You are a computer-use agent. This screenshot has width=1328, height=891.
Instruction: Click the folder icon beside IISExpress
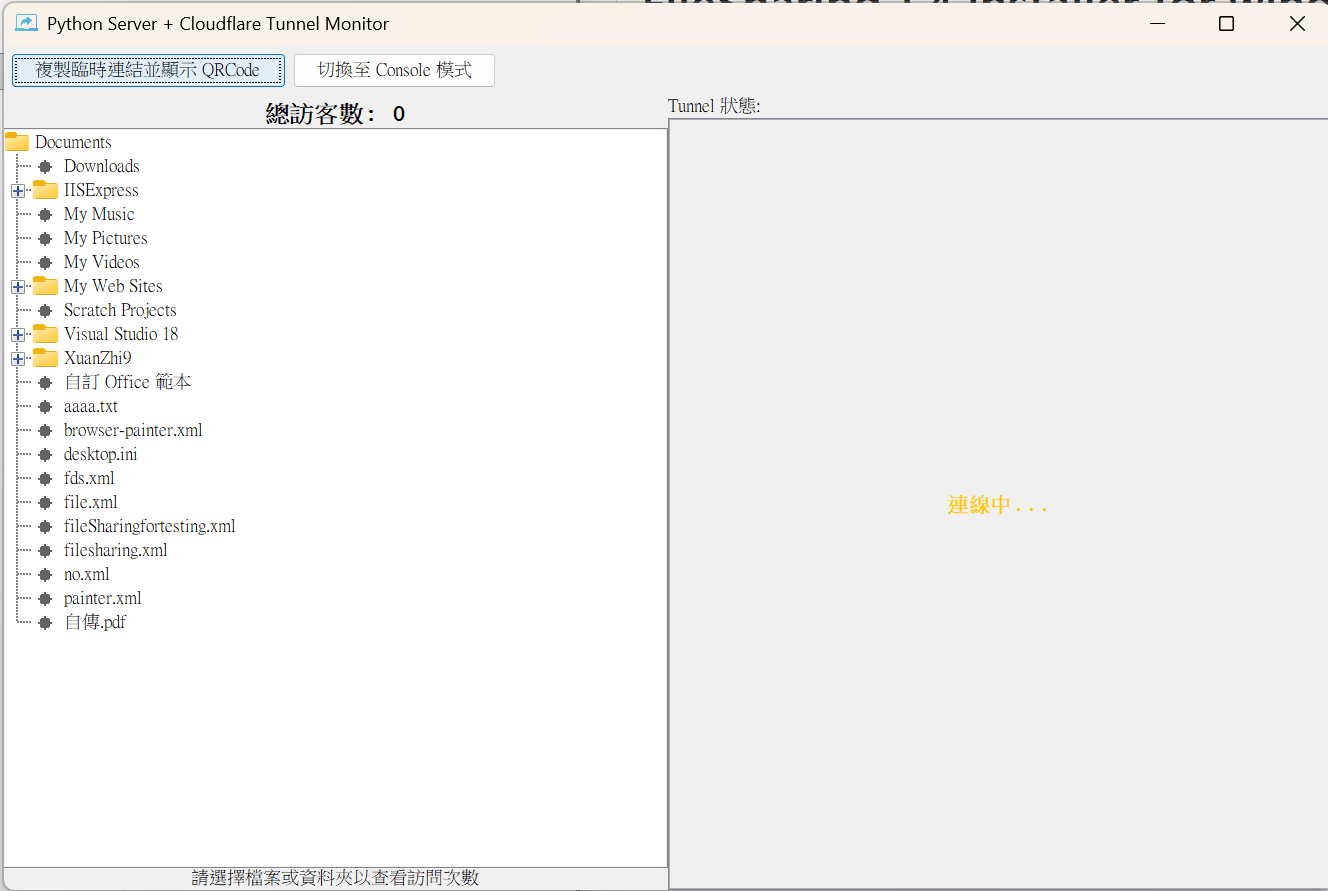[45, 189]
